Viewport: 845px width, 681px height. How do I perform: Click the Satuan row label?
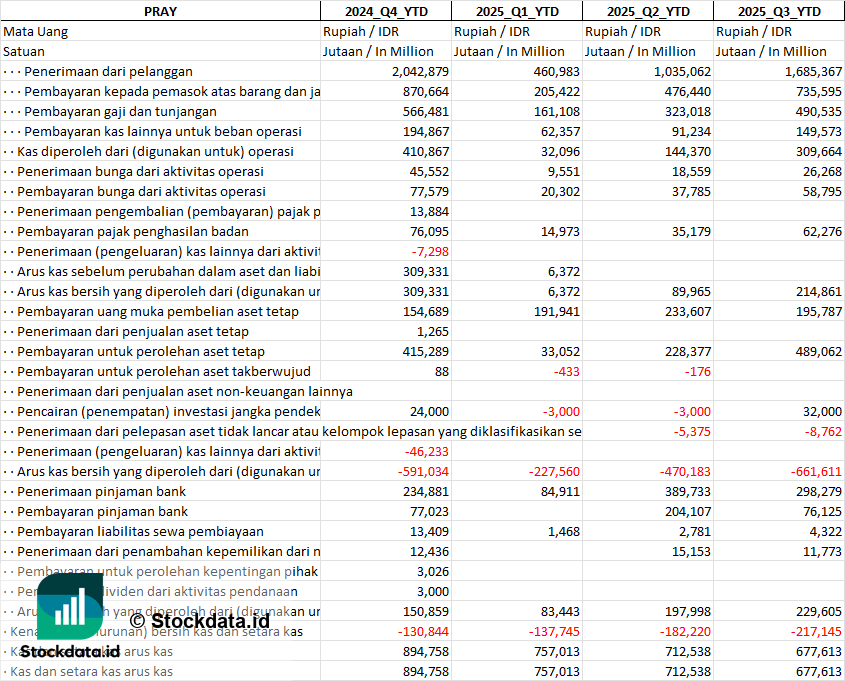[24, 52]
